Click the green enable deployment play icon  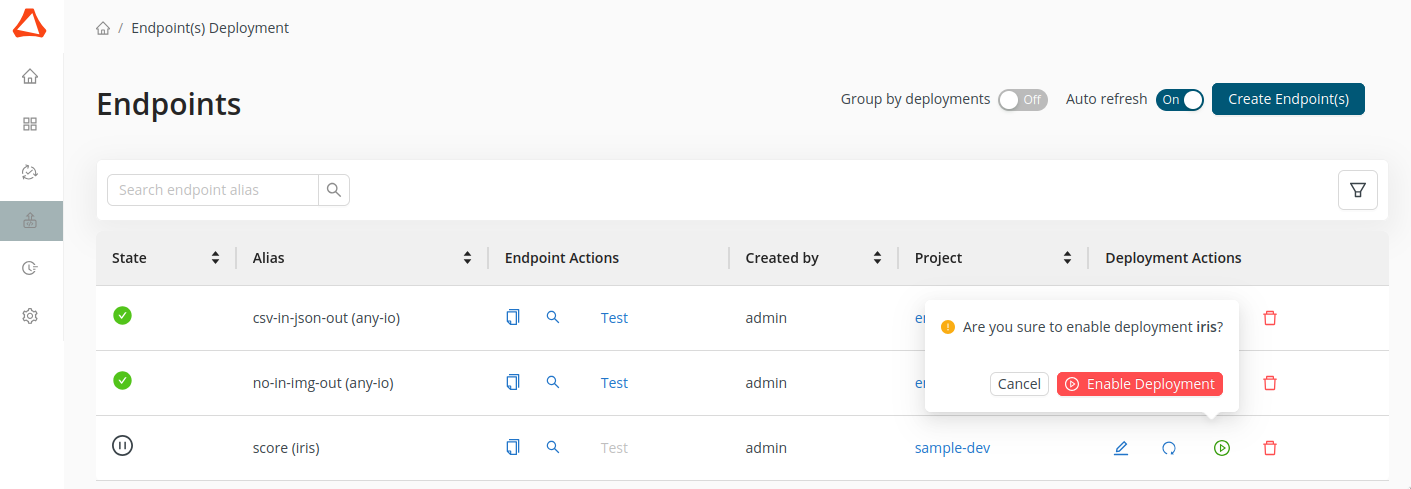coord(1221,448)
